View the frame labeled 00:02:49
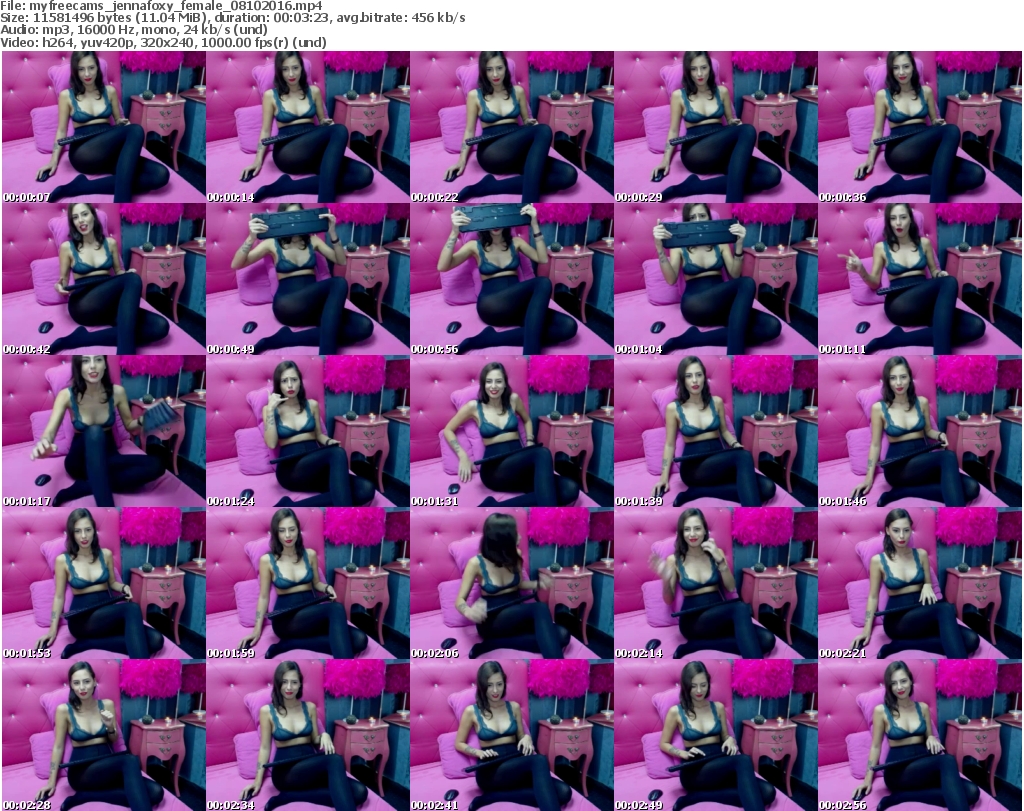The image size is (1024, 811). [x=716, y=735]
